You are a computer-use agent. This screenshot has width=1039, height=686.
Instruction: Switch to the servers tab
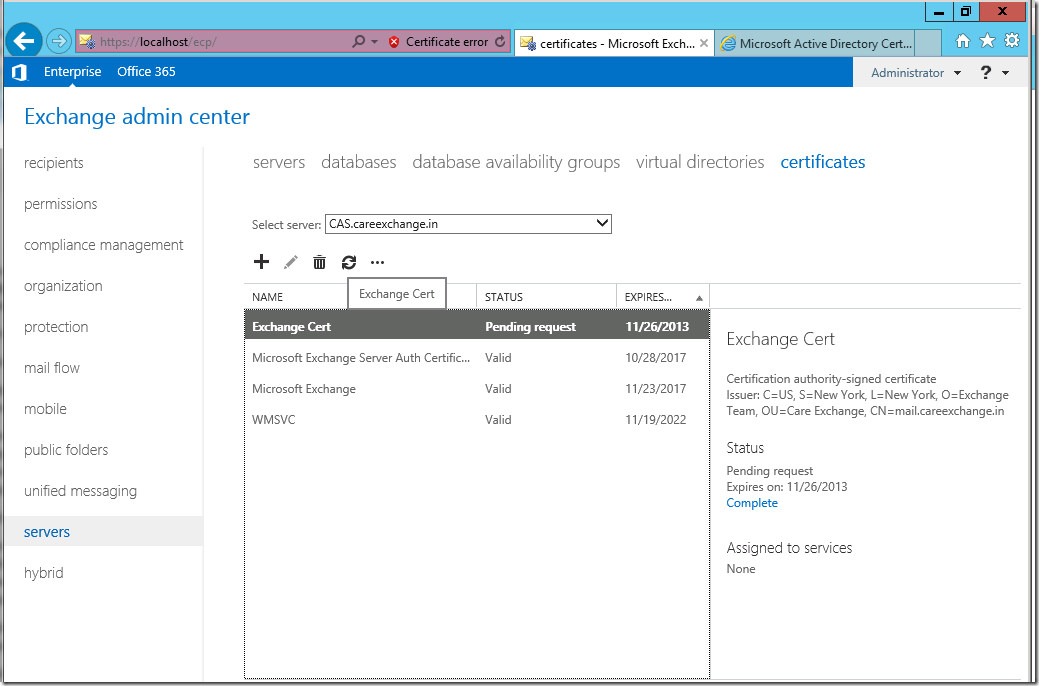click(x=279, y=162)
